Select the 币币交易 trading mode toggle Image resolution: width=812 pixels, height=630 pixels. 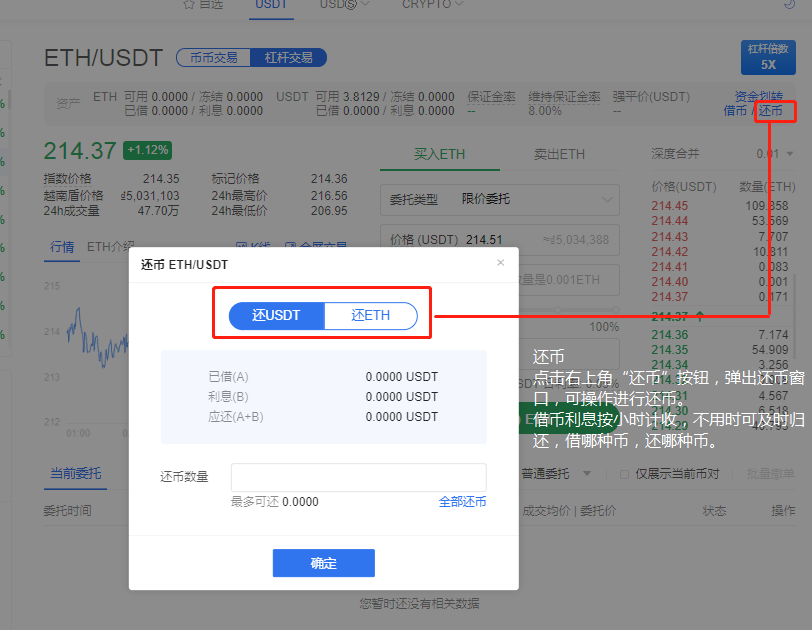click(212, 58)
